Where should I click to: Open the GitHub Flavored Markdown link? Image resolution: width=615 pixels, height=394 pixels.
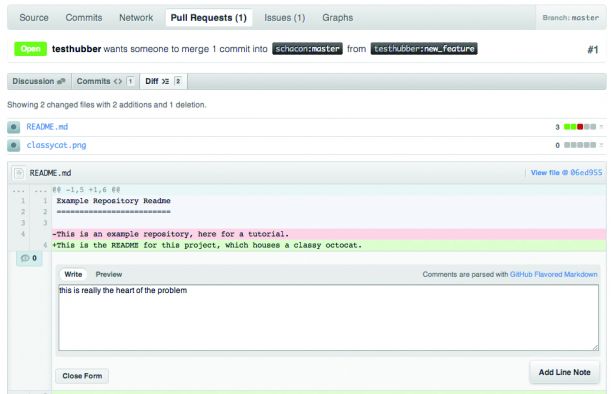click(553, 274)
